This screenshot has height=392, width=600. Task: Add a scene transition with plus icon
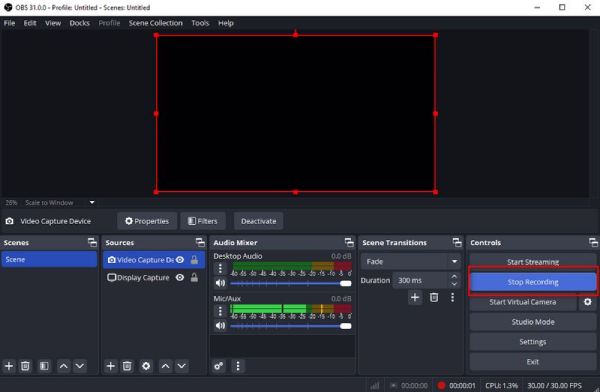pyautogui.click(x=415, y=297)
